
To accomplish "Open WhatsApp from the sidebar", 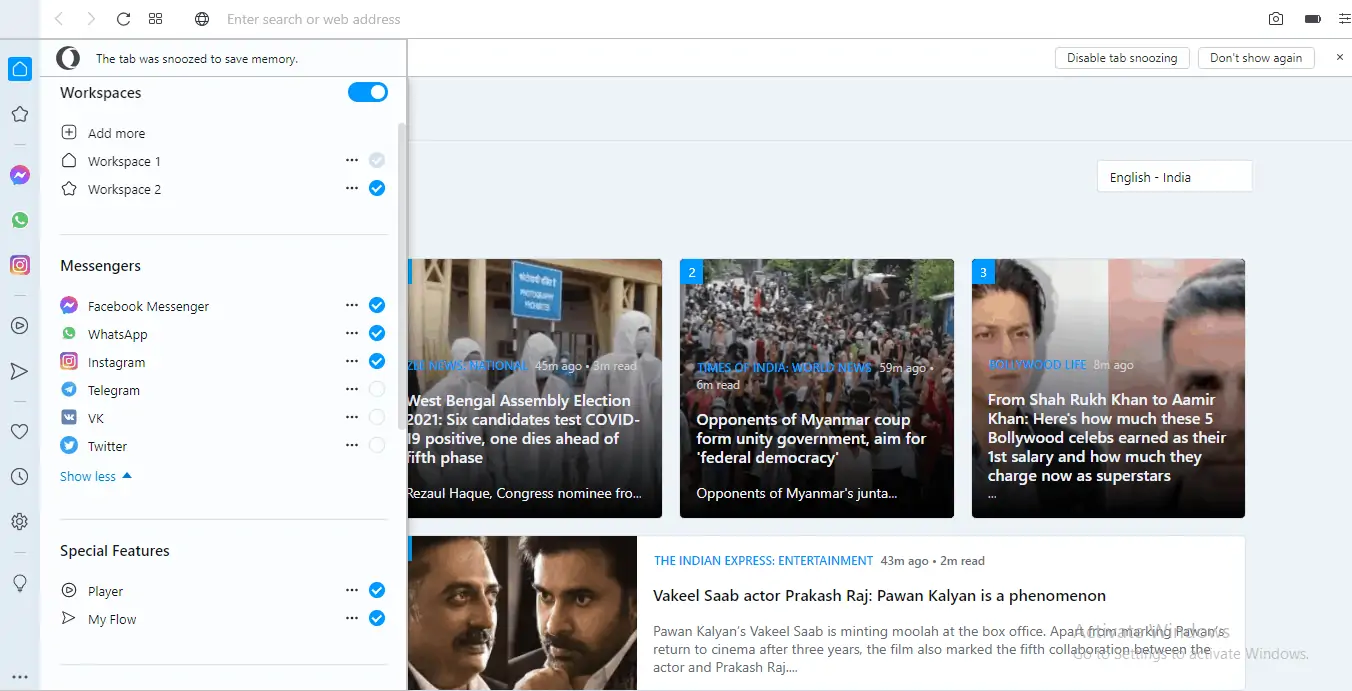I will [20, 220].
